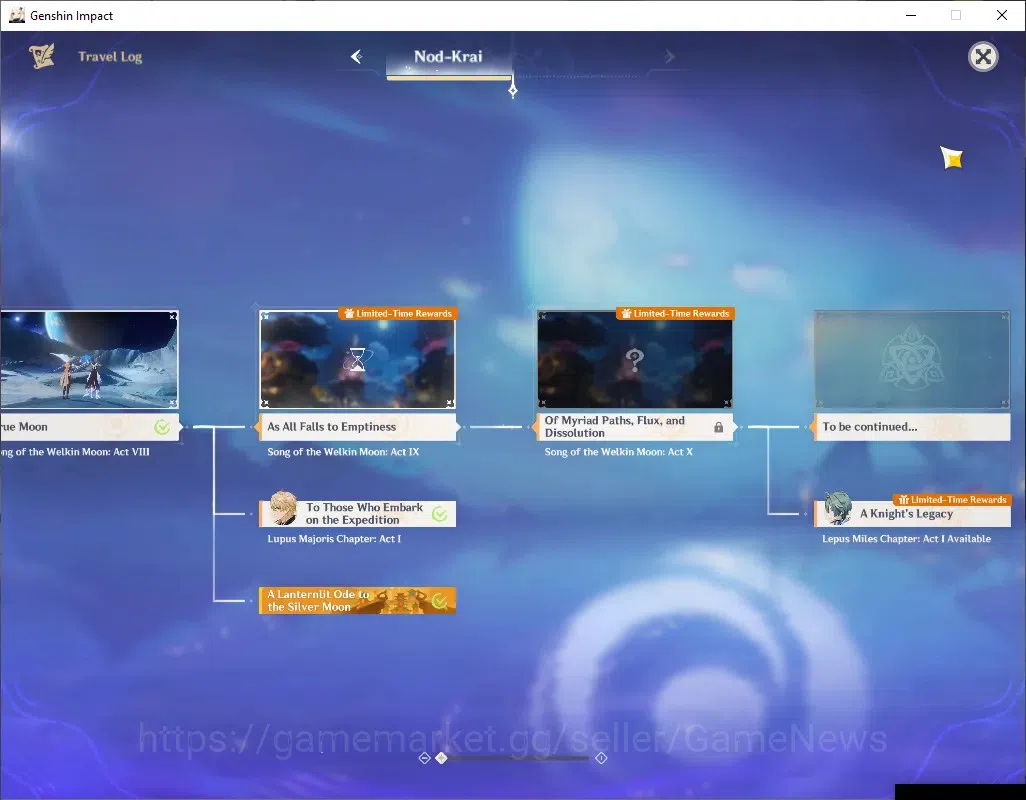The image size is (1026, 800).
Task: Go to next region using right arrow
Action: pyautogui.click(x=669, y=57)
